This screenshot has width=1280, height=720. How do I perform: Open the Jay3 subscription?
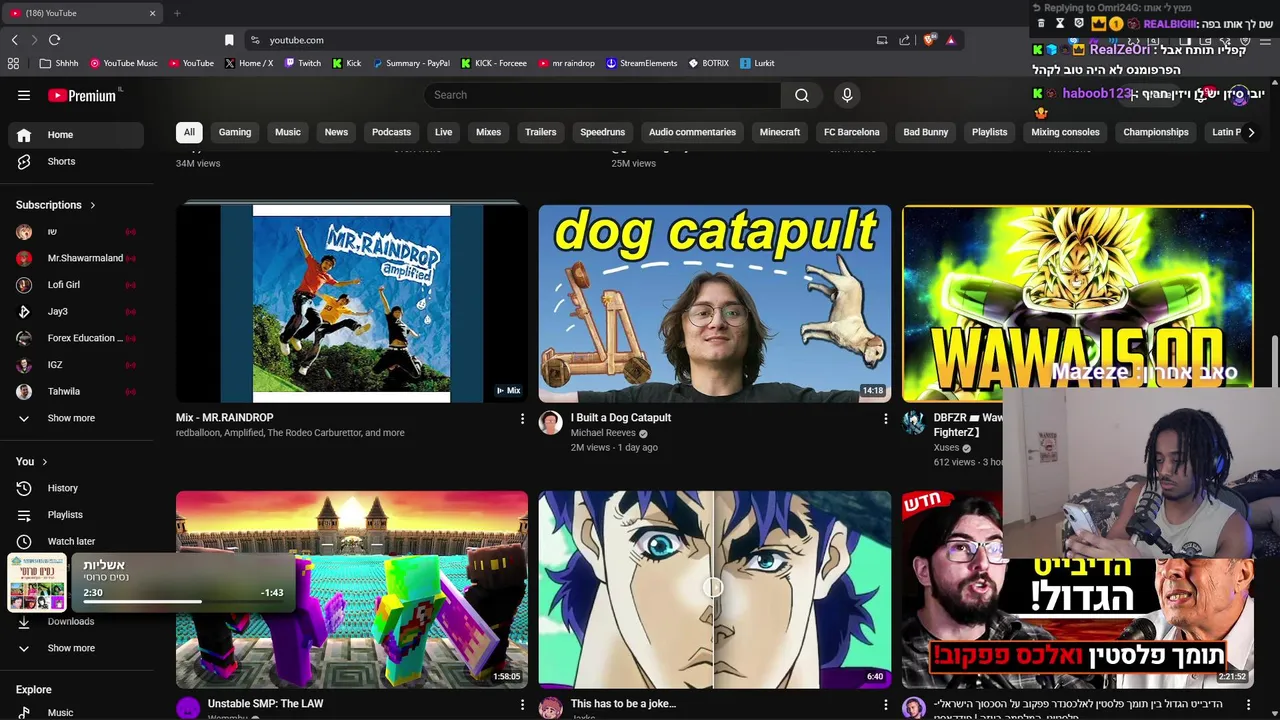(x=76, y=311)
